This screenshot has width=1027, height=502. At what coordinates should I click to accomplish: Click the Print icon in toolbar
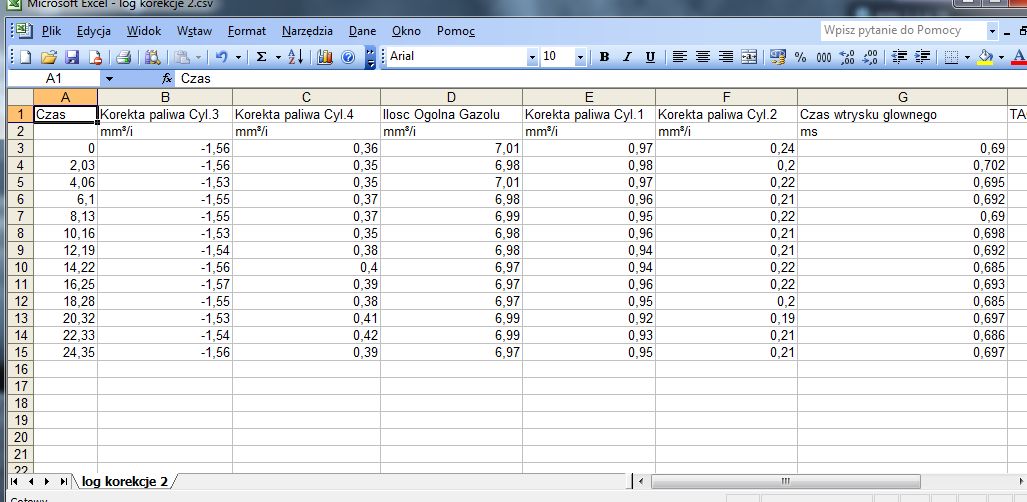(122, 57)
